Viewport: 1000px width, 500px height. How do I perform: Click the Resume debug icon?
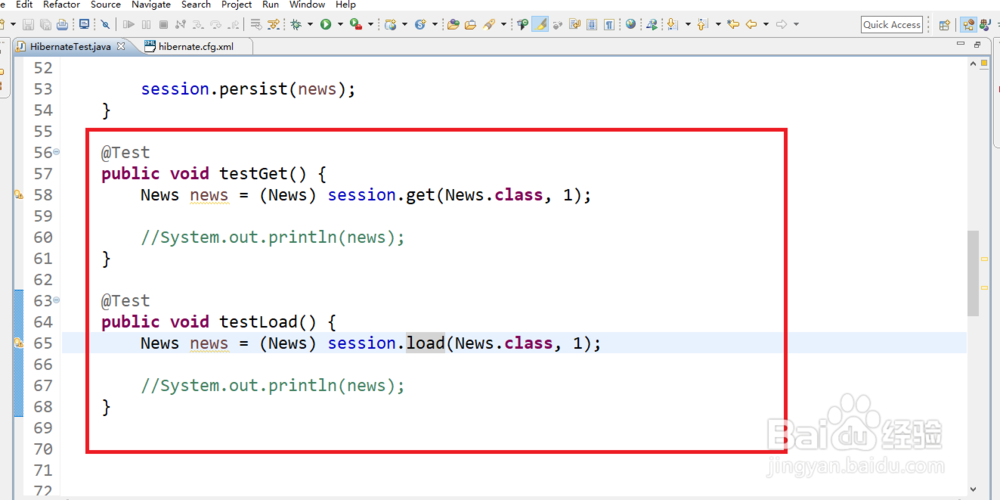pyautogui.click(x=129, y=24)
